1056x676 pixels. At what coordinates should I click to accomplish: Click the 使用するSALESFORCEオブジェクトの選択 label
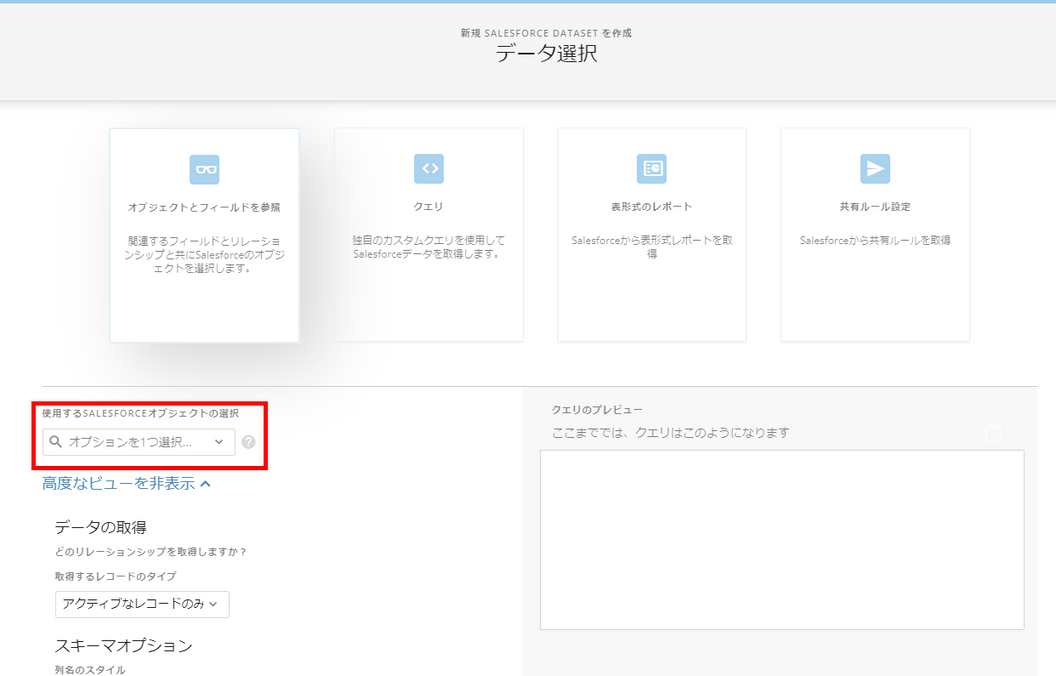point(141,413)
